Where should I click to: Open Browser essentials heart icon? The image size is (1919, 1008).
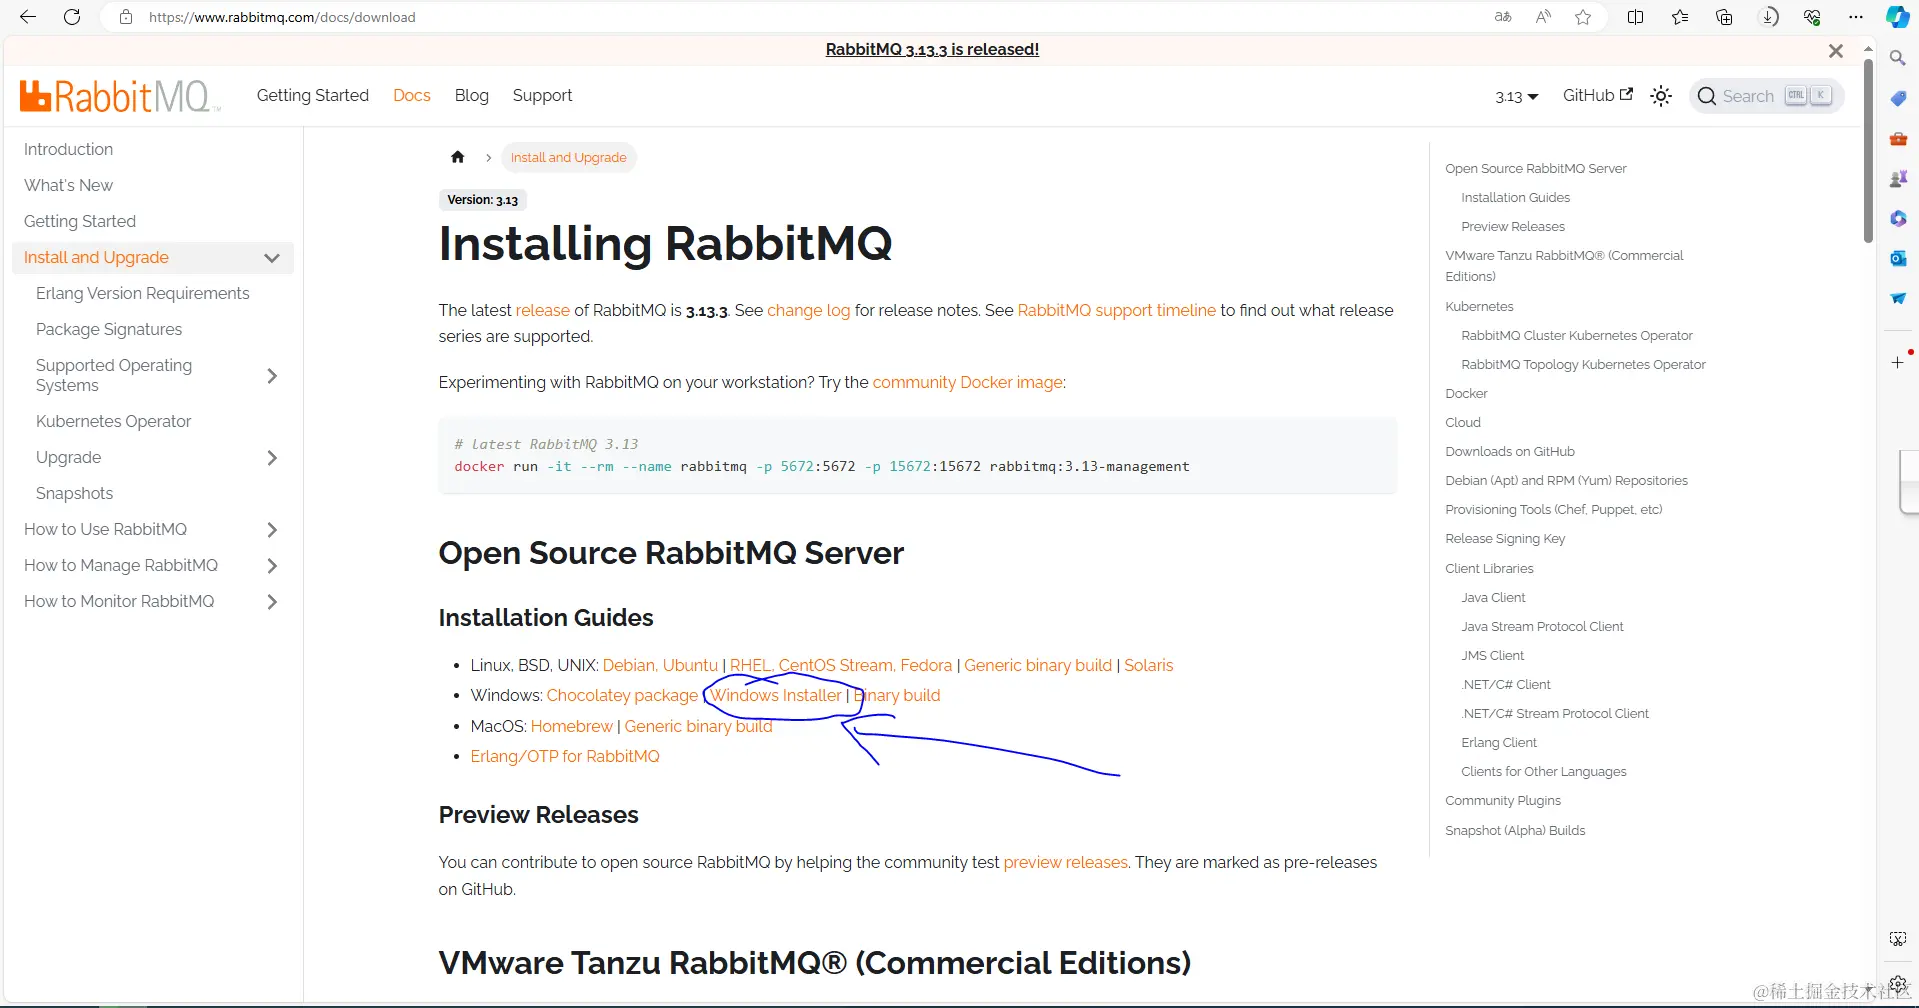coord(1812,17)
